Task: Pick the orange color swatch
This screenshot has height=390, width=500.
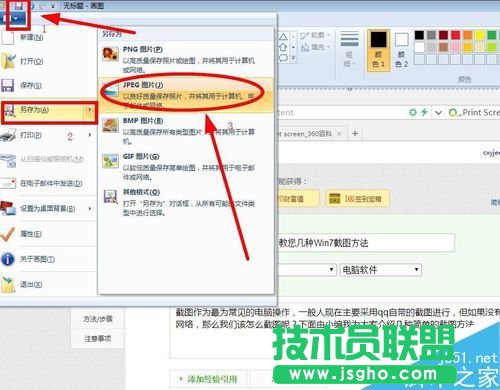Action: tap(468, 35)
